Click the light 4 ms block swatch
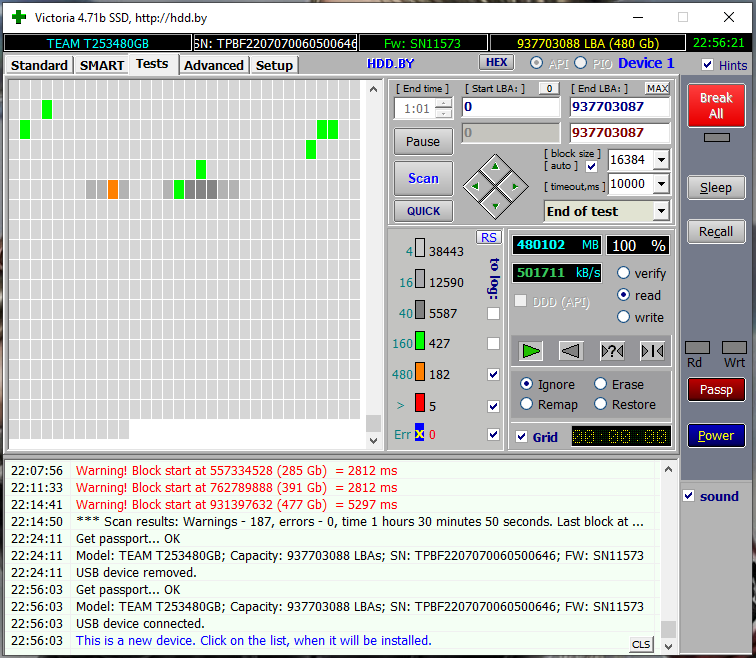Viewport: 756px width, 658px height. [419, 248]
